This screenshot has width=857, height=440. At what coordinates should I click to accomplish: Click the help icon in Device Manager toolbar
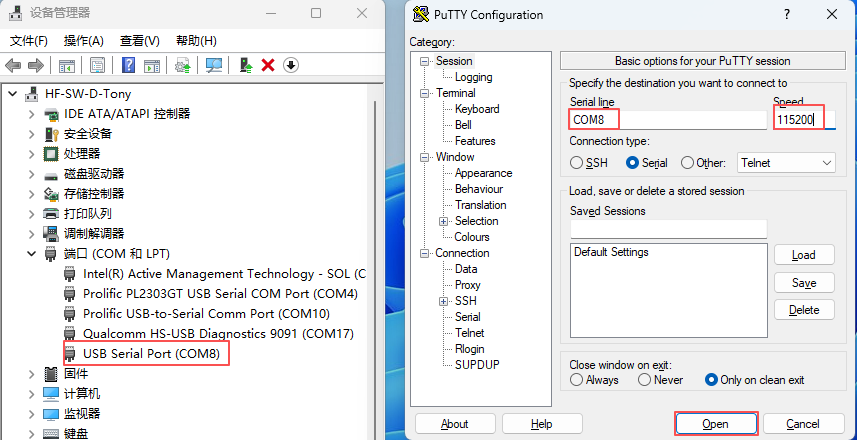click(x=129, y=65)
